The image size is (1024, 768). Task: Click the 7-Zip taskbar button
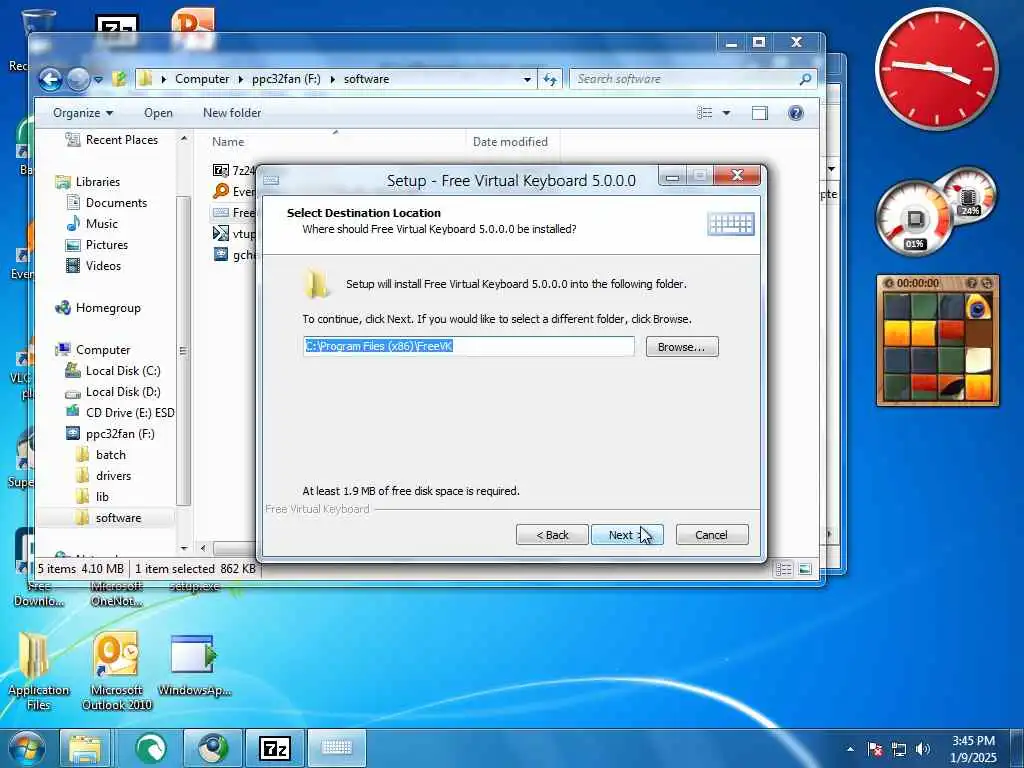point(274,748)
